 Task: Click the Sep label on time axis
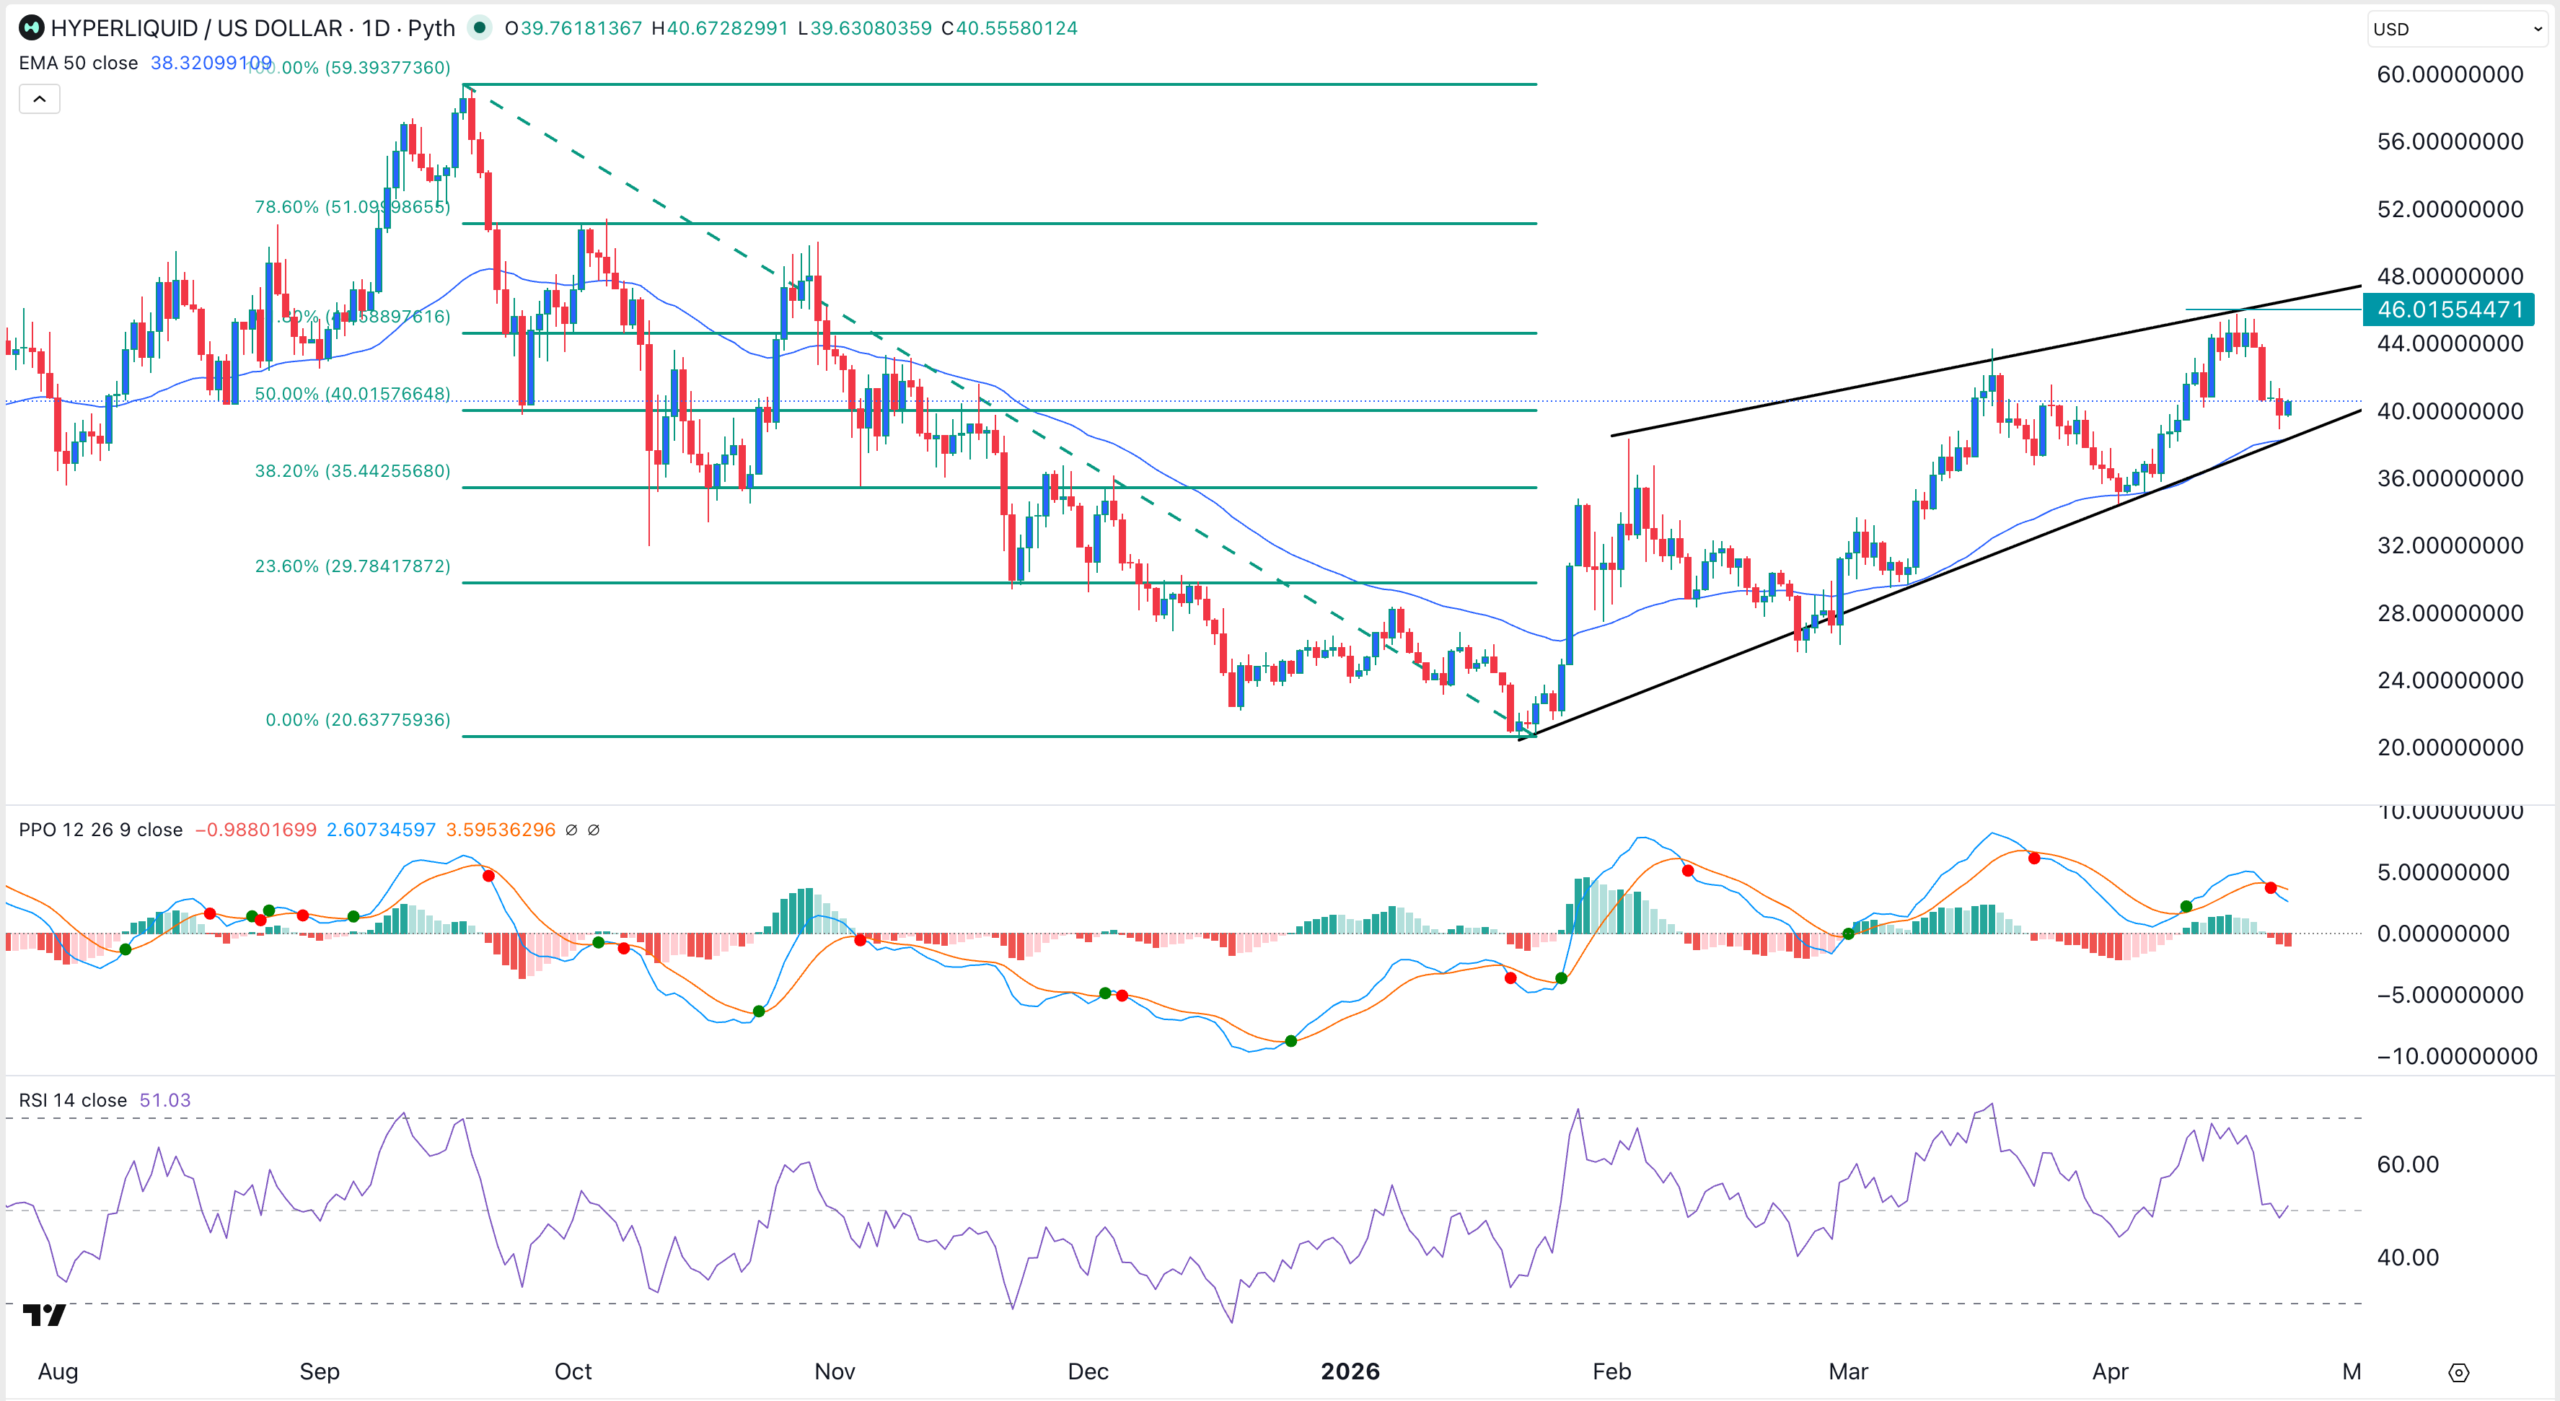point(319,1371)
